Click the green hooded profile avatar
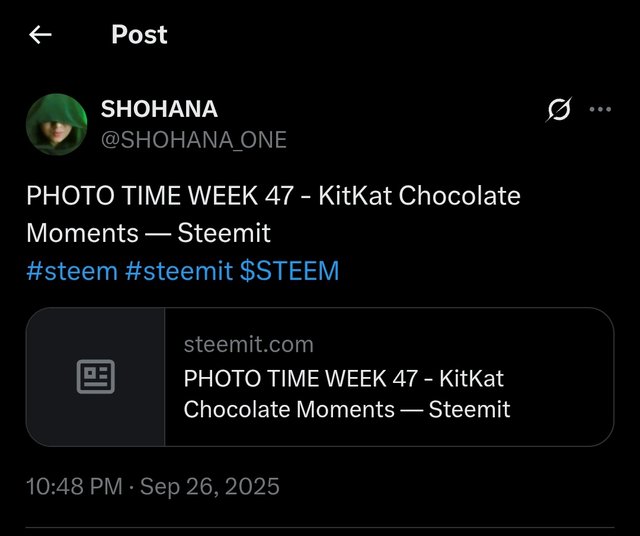640x536 pixels. pyautogui.click(x=57, y=124)
